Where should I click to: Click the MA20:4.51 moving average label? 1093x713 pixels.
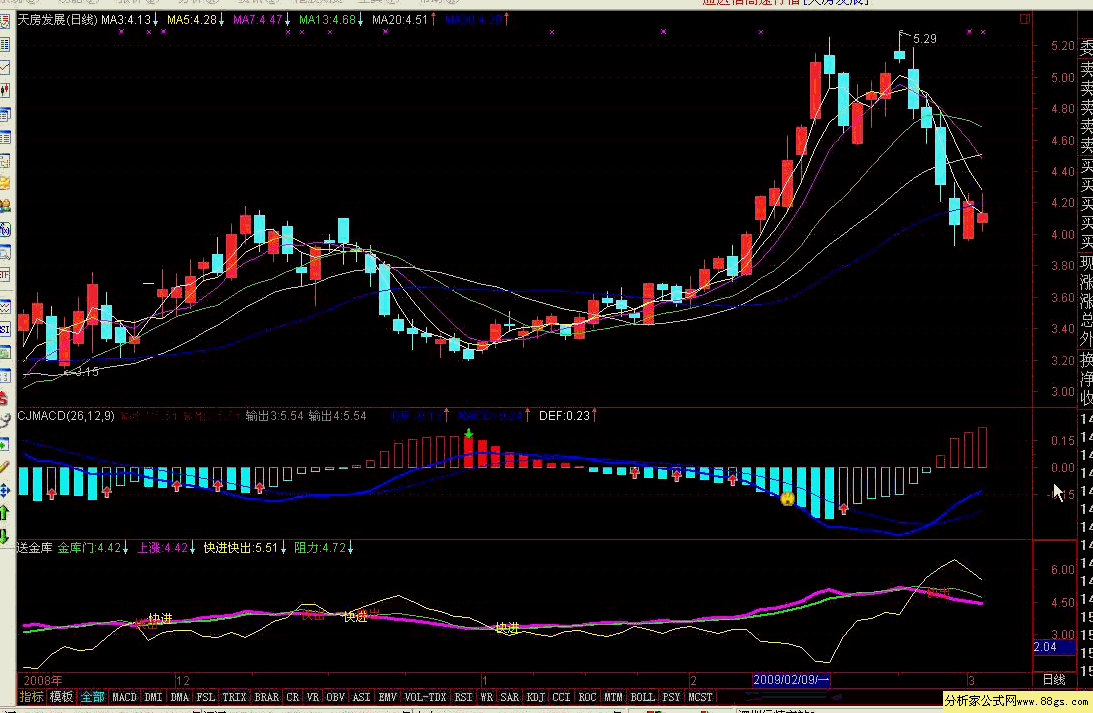click(x=400, y=20)
